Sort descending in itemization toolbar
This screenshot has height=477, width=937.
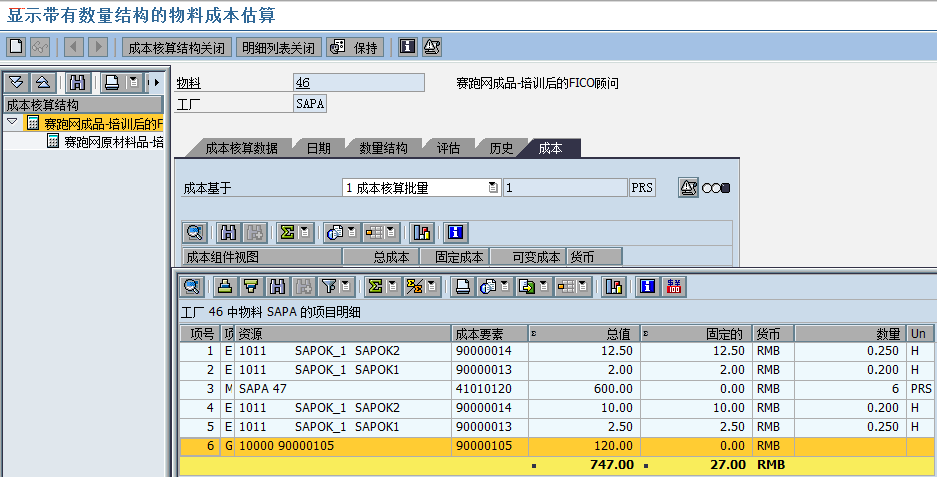[x=252, y=287]
